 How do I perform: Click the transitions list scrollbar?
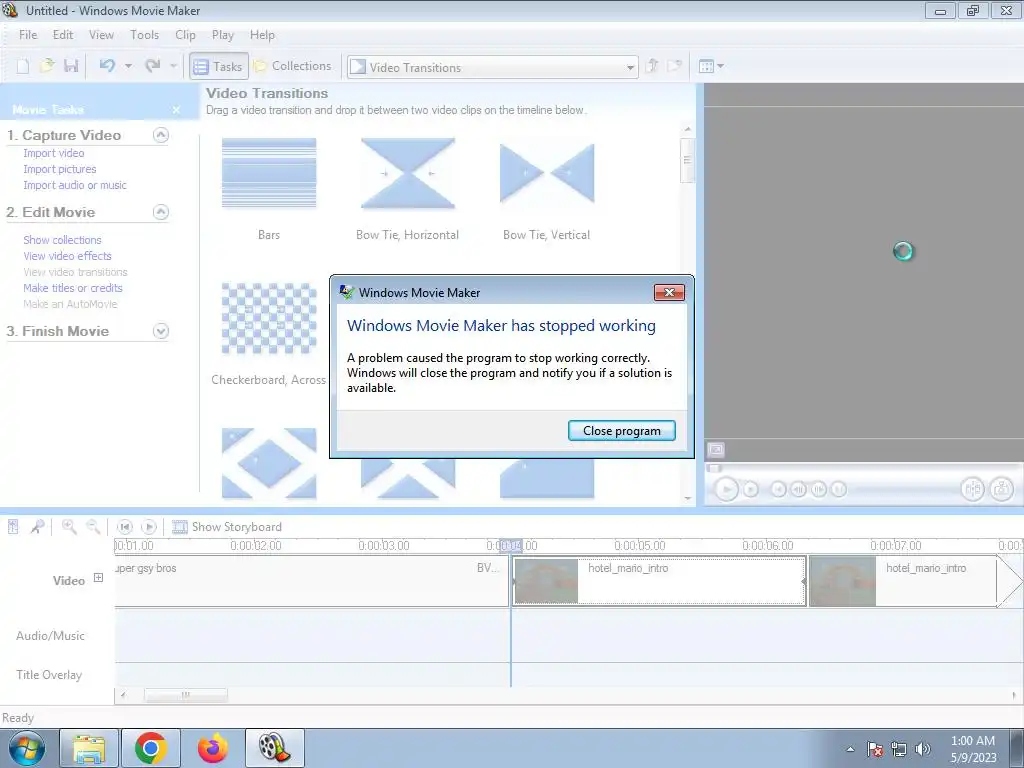coord(687,160)
